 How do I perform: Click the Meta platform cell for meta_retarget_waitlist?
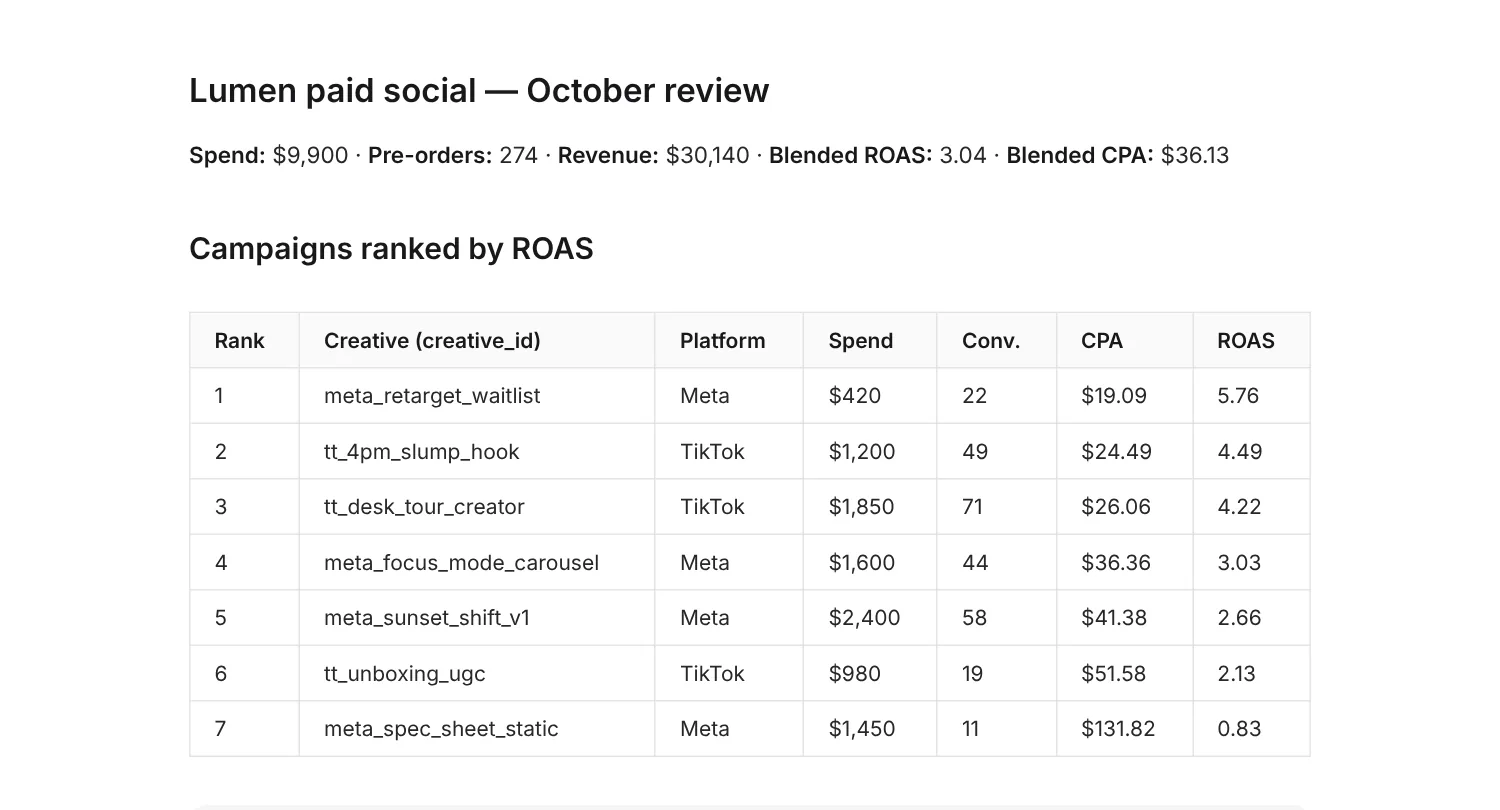point(729,396)
